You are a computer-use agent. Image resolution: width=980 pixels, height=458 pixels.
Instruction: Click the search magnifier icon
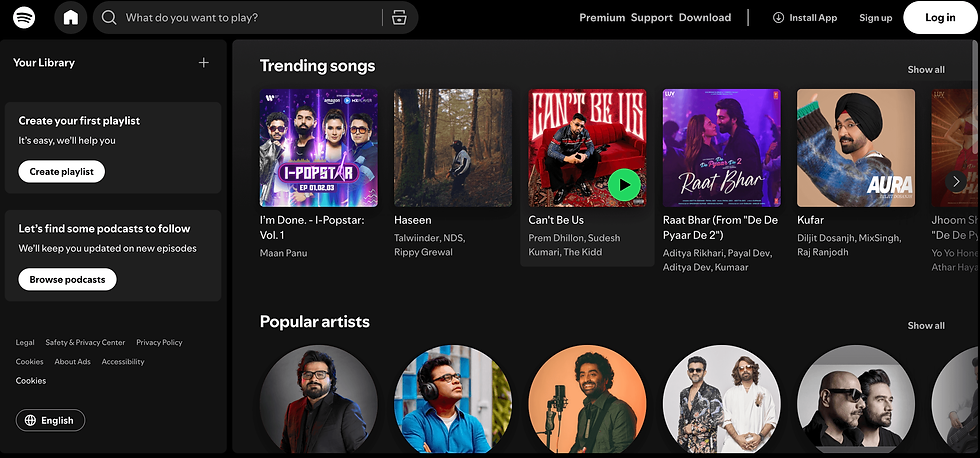109,17
